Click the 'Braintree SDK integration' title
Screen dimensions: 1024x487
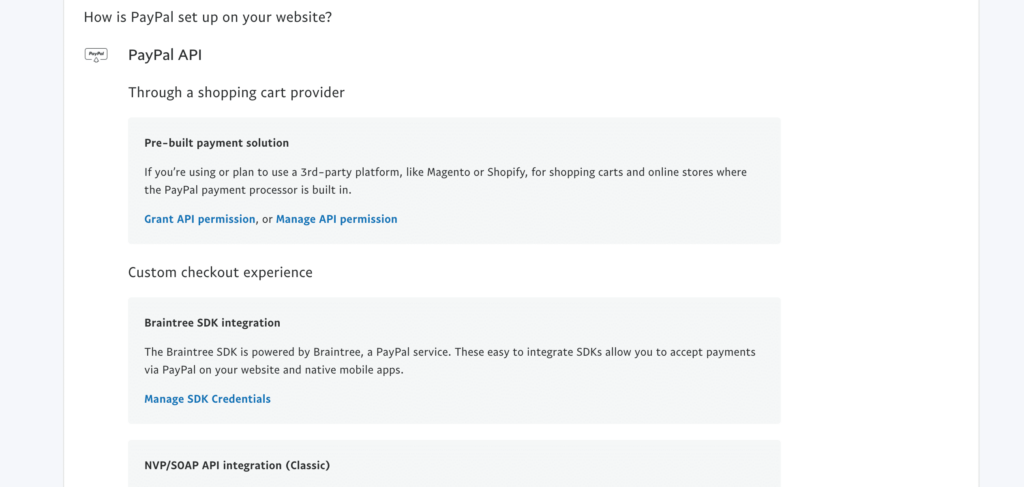click(x=212, y=322)
